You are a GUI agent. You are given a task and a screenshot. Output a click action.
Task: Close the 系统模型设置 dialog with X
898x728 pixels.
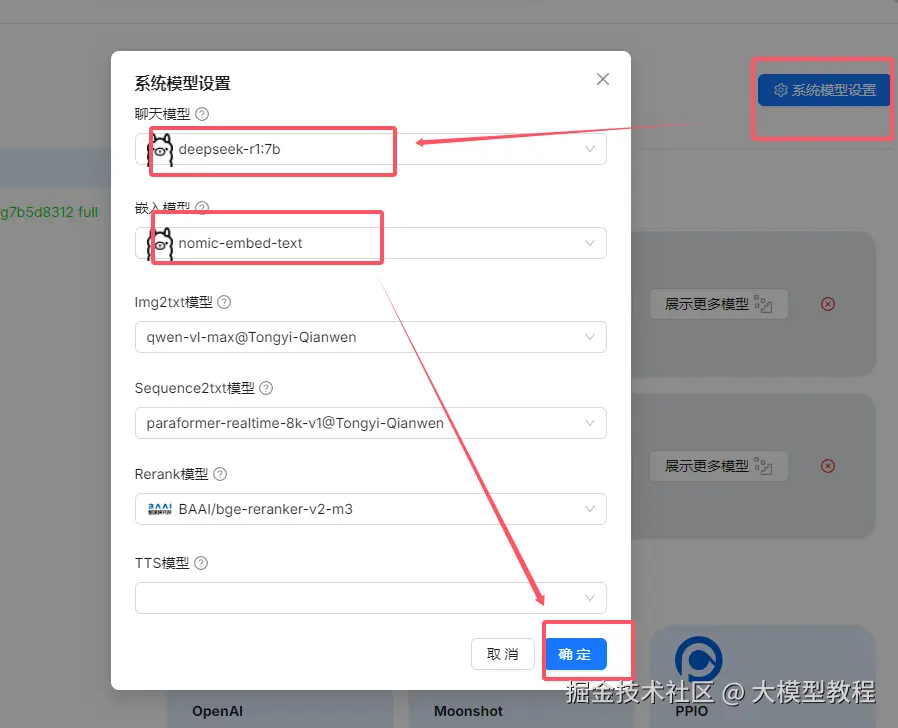[602, 79]
